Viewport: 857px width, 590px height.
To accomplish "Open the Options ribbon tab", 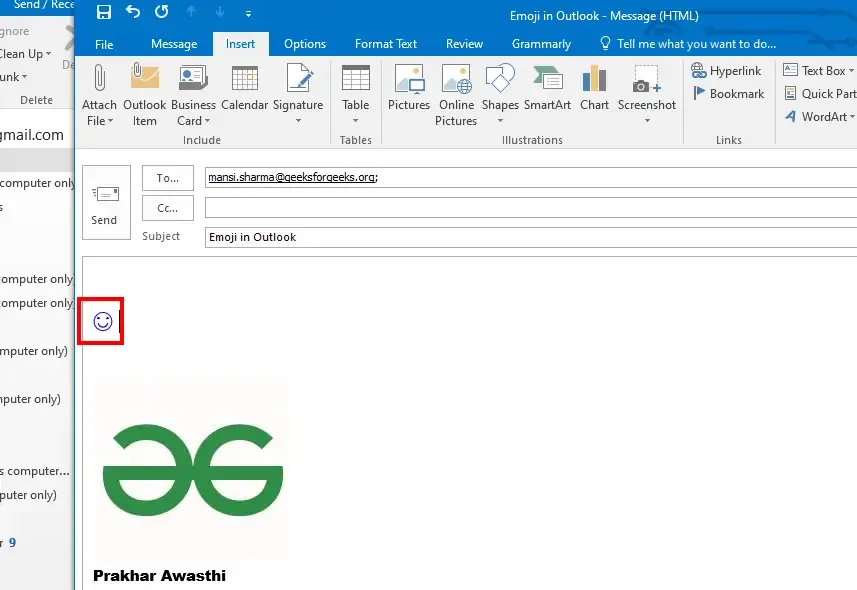I will tap(305, 44).
